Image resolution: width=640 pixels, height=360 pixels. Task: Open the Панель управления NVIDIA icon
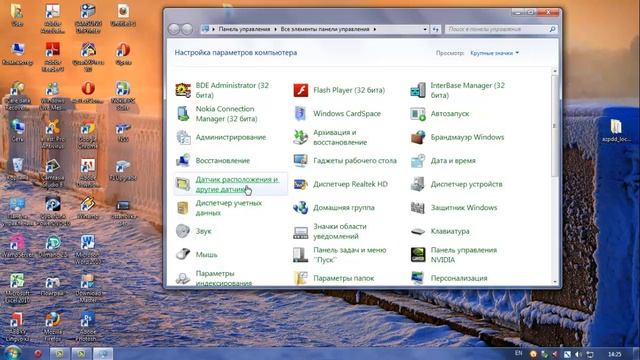(x=418, y=255)
